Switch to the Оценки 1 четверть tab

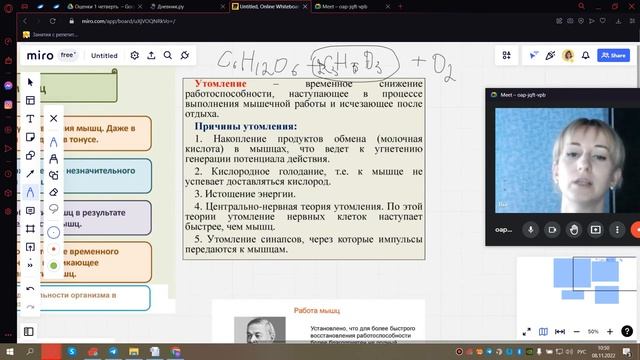pos(104,7)
